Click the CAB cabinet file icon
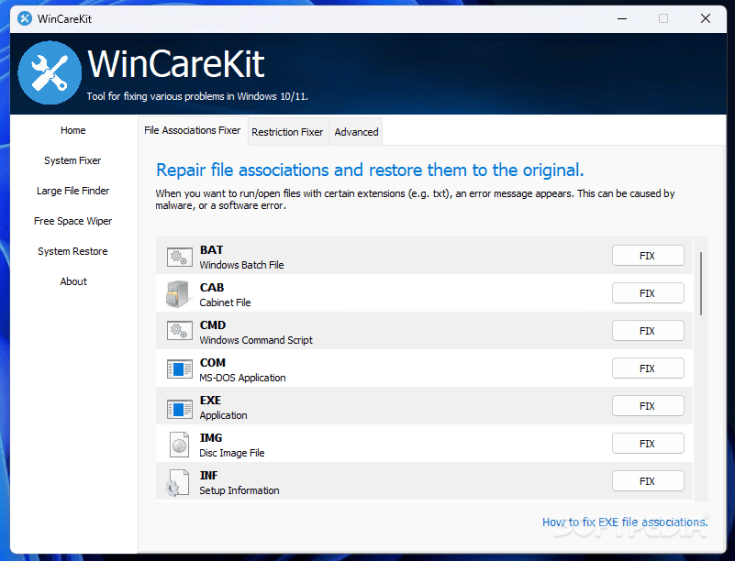The width and height of the screenshot is (735, 561). click(x=177, y=294)
